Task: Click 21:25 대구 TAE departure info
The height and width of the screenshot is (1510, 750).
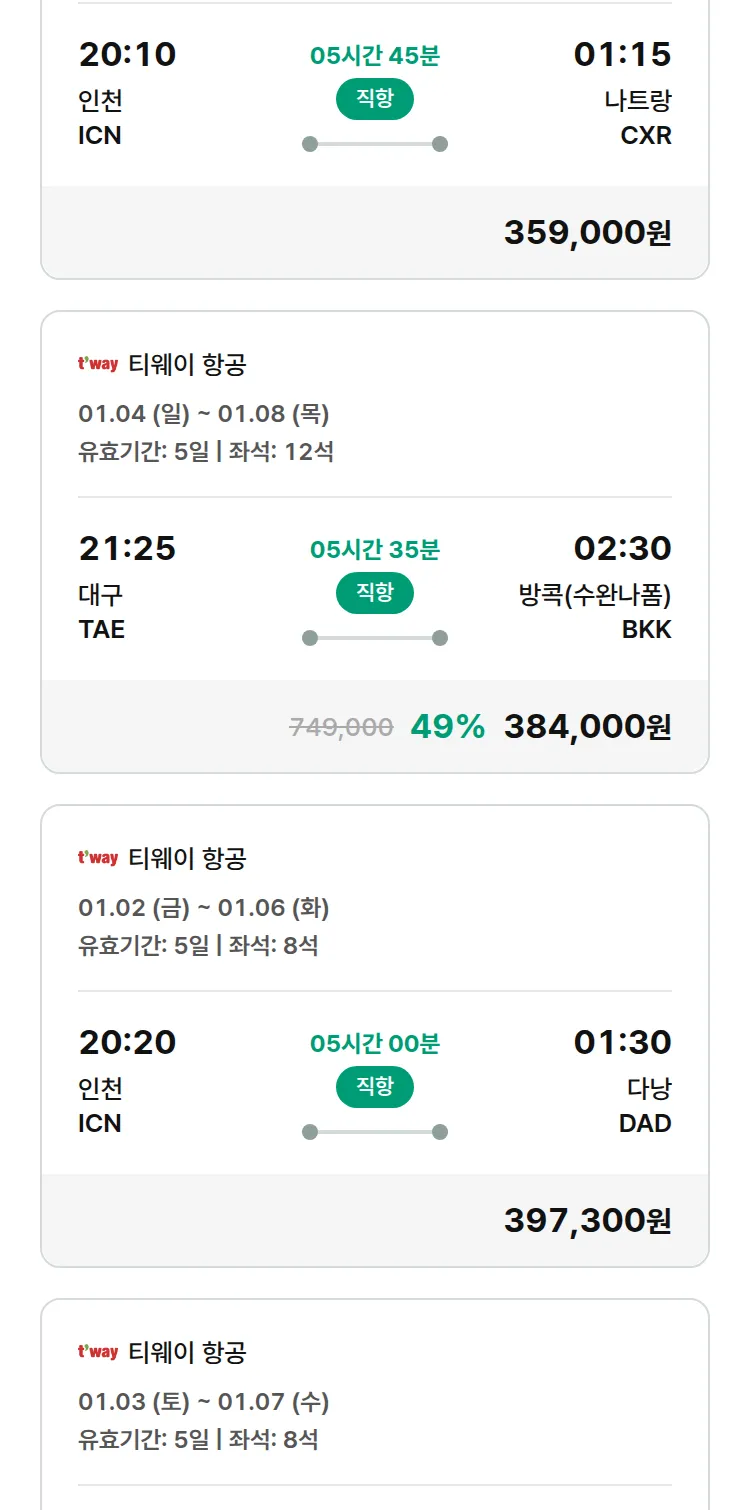Action: pos(127,589)
